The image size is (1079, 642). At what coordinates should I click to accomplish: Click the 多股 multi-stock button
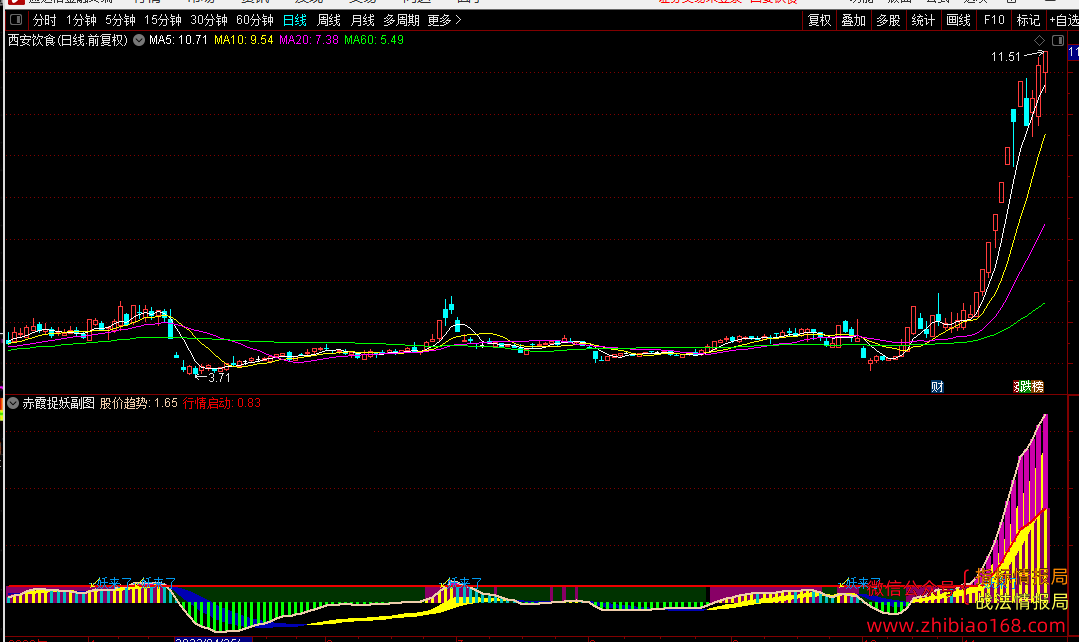[x=888, y=20]
